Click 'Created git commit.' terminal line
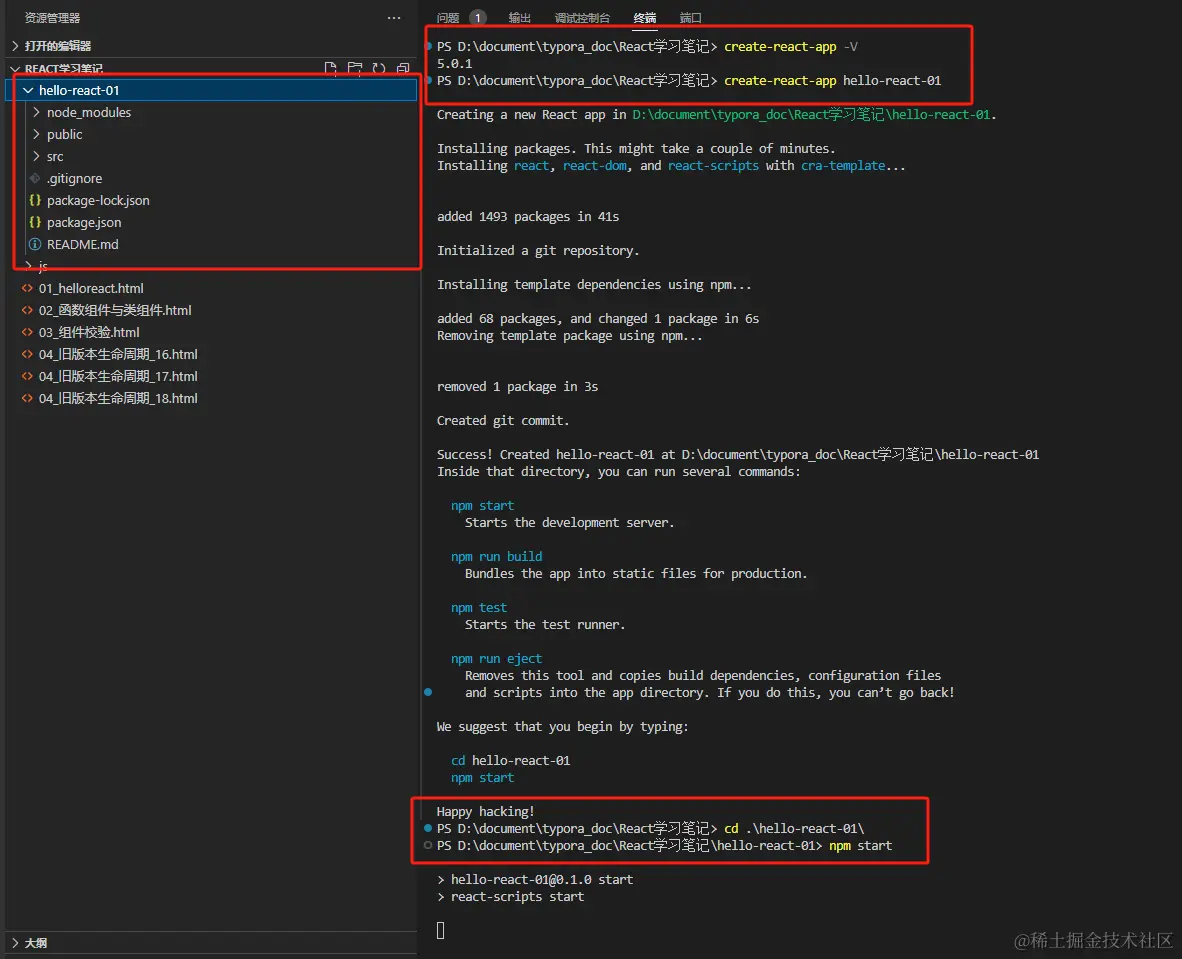This screenshot has height=959, width=1182. click(503, 421)
